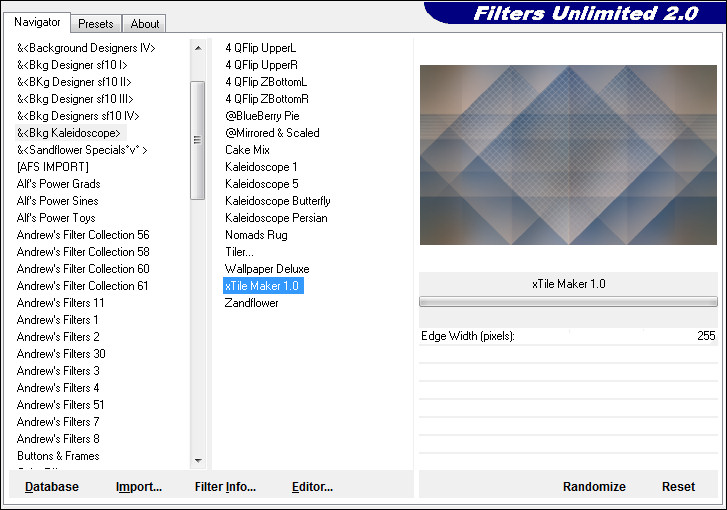The height and width of the screenshot is (510, 727).
Task: Select the Kaleidoscope Butterfly filter
Action: tap(278, 201)
